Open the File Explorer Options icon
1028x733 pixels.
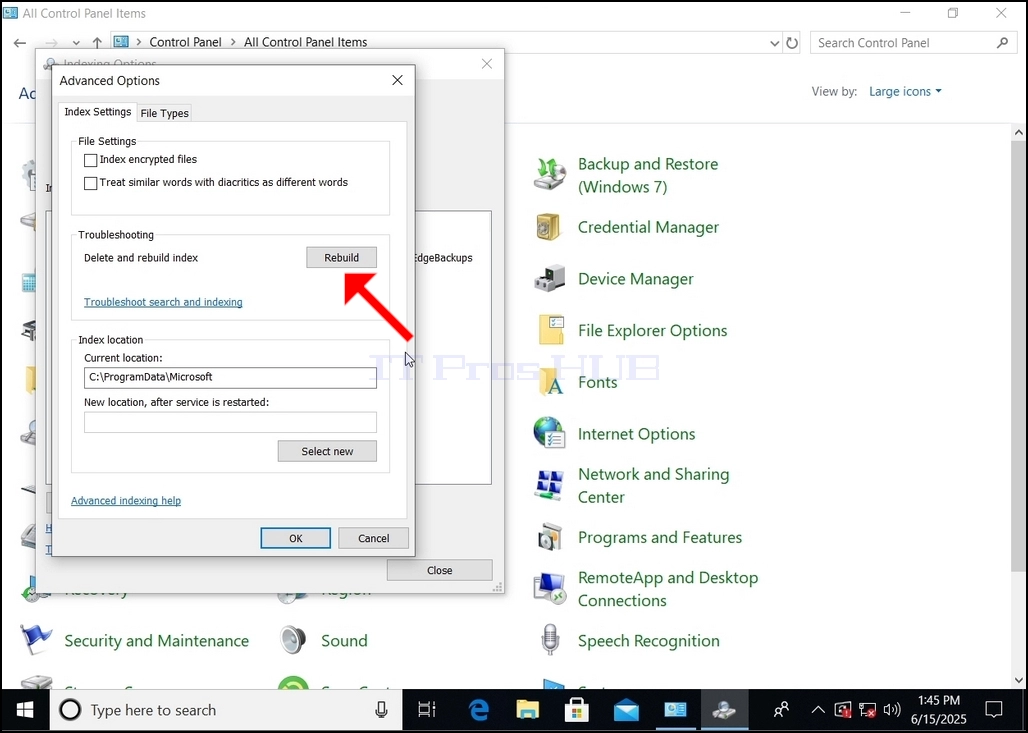pyautogui.click(x=551, y=330)
